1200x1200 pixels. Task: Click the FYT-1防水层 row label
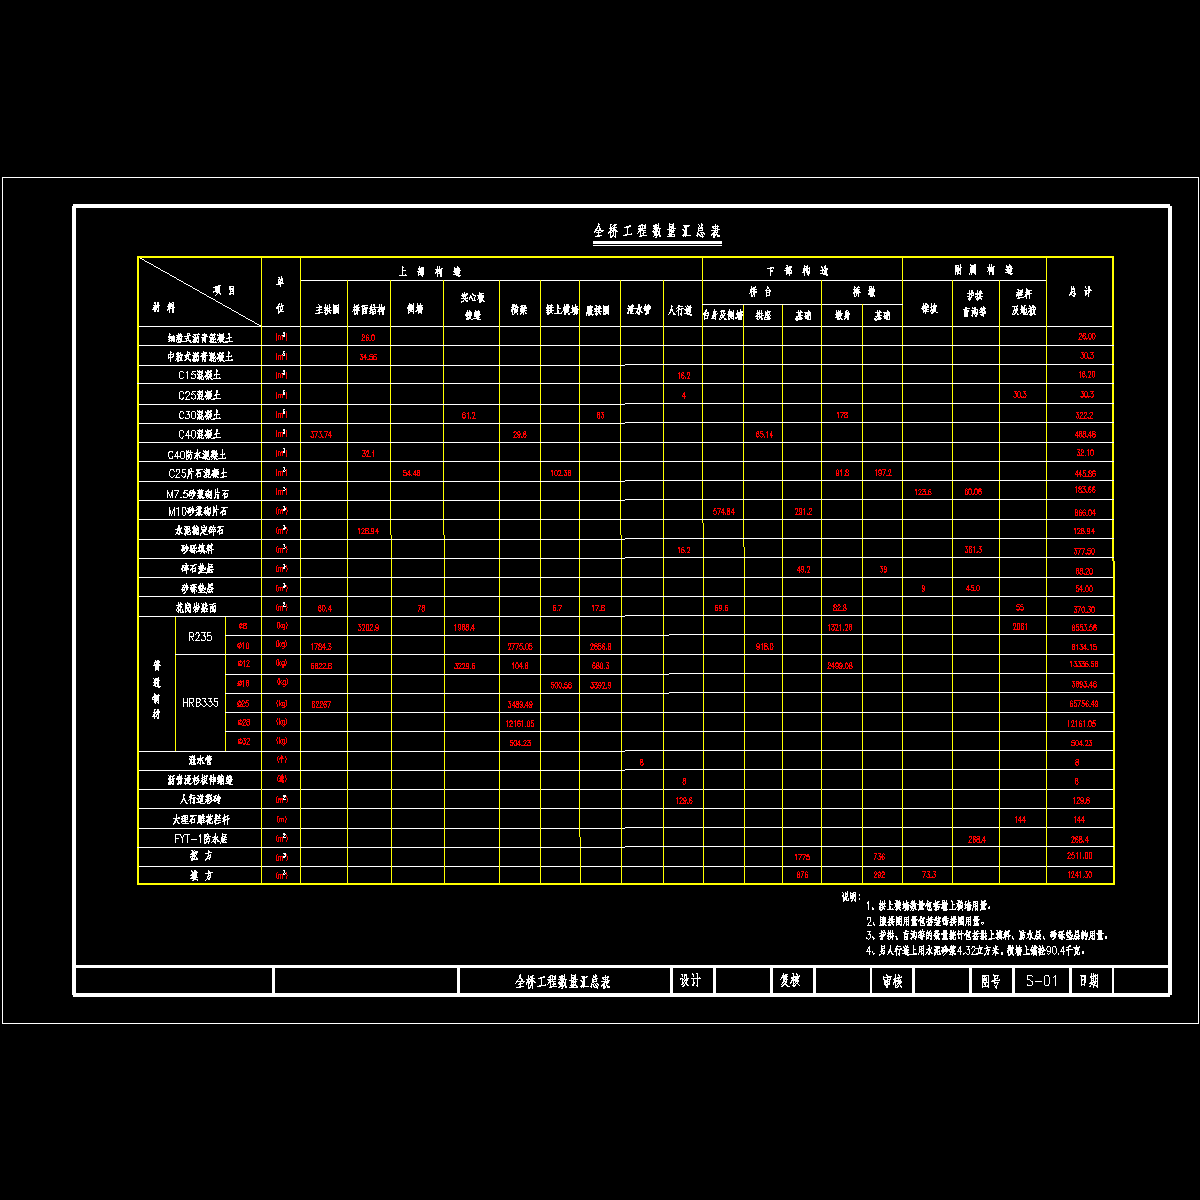pos(199,838)
